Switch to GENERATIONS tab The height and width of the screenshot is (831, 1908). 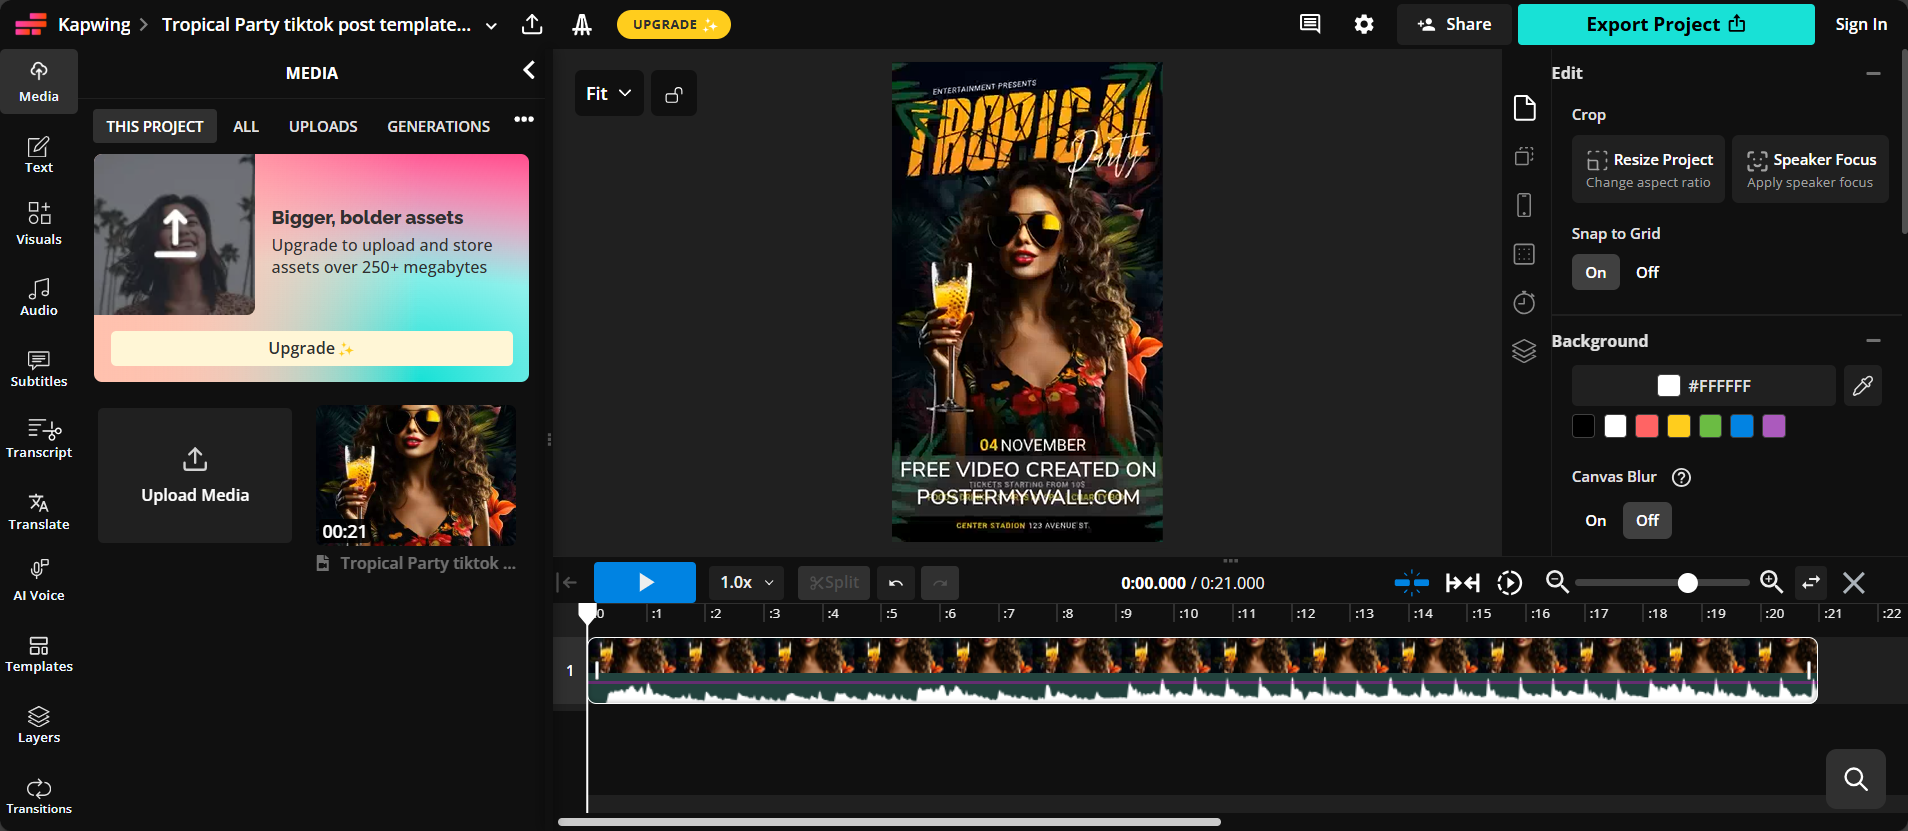click(x=439, y=126)
